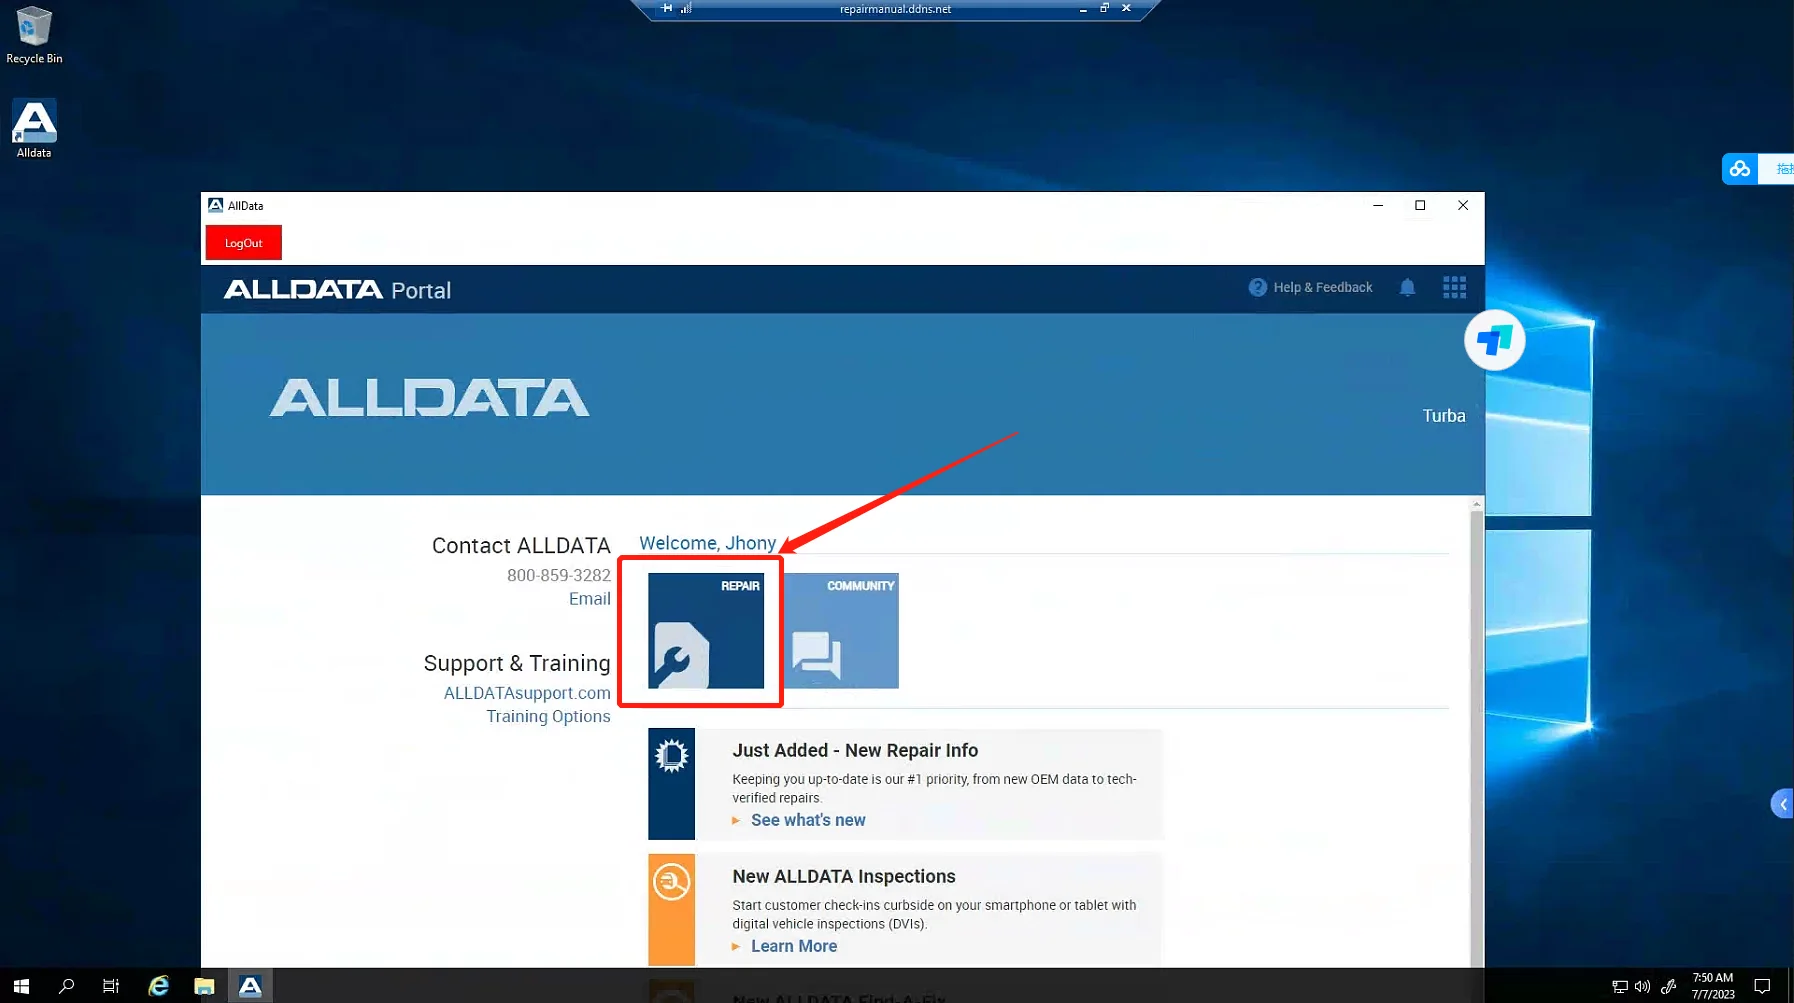Open the network tray icon

click(x=1620, y=987)
